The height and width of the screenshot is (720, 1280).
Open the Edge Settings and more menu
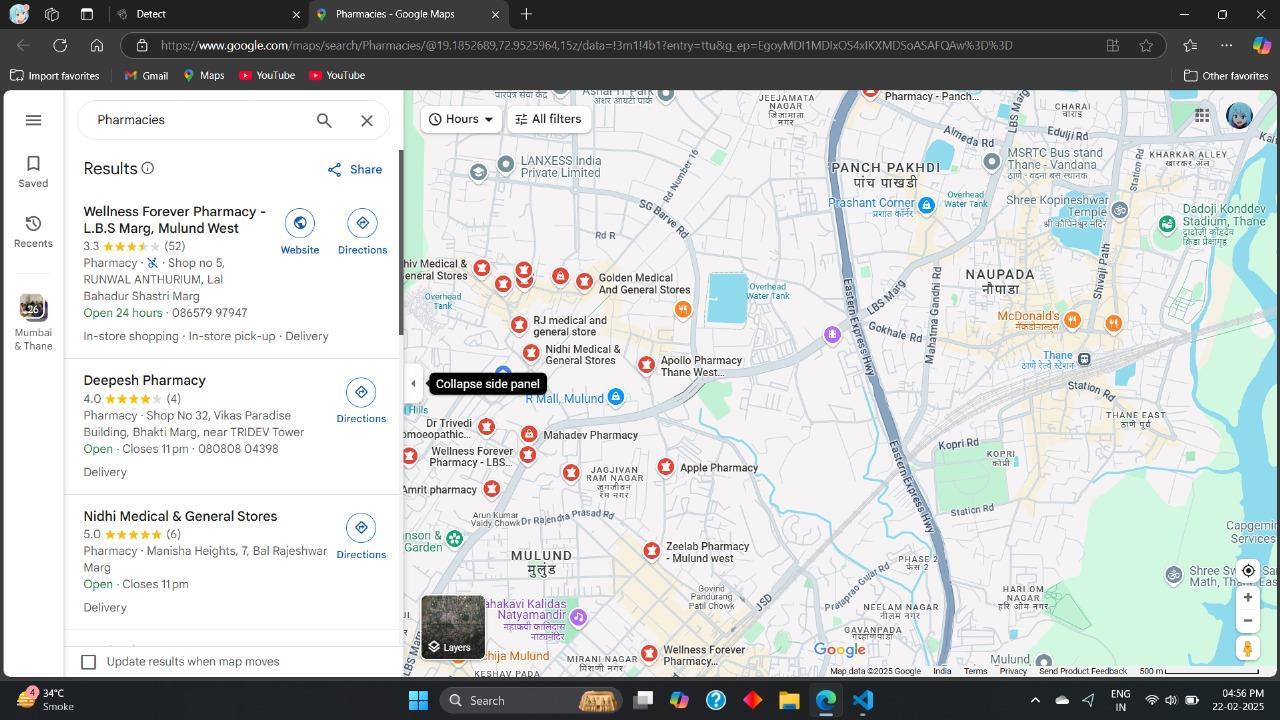click(x=1226, y=46)
